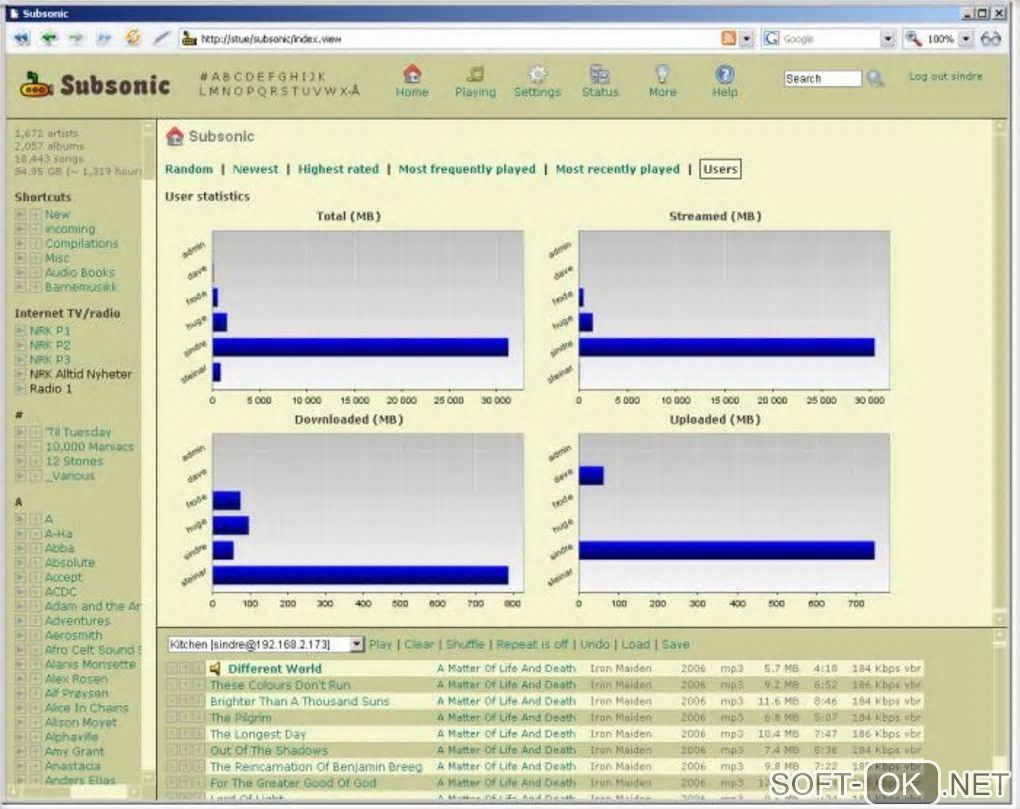The image size is (1020, 809).
Task: Click the Clear playlist link
Action: pyautogui.click(x=419, y=644)
